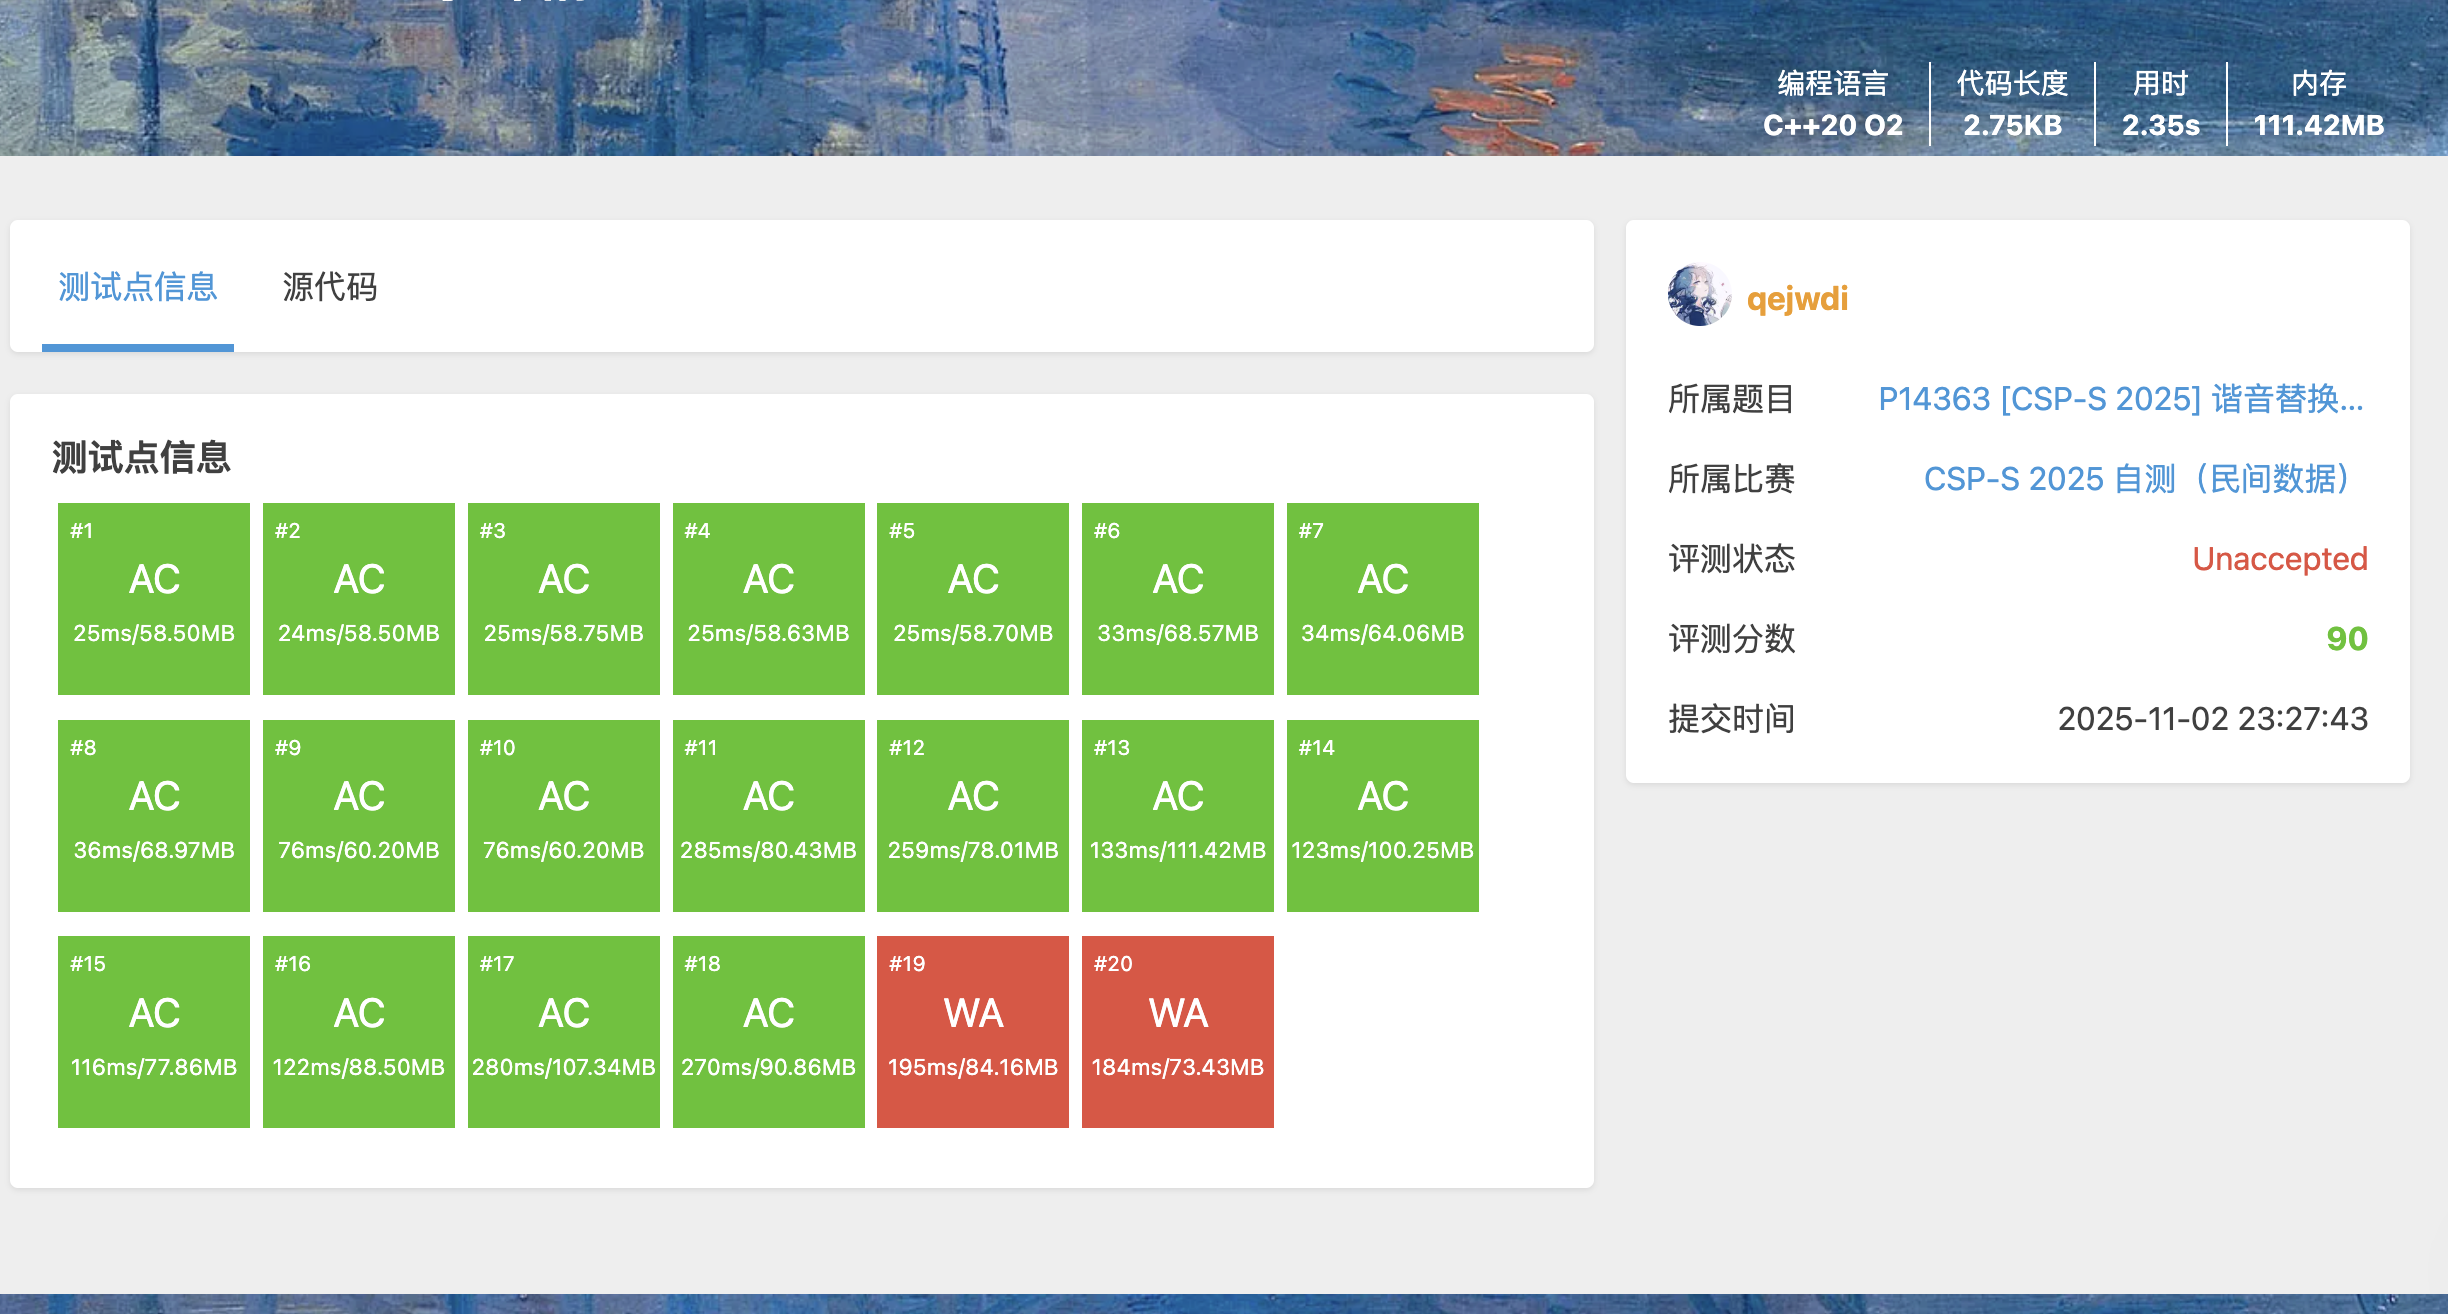Select test case #15 tile
Image resolution: width=2448 pixels, height=1314 pixels.
click(154, 1031)
